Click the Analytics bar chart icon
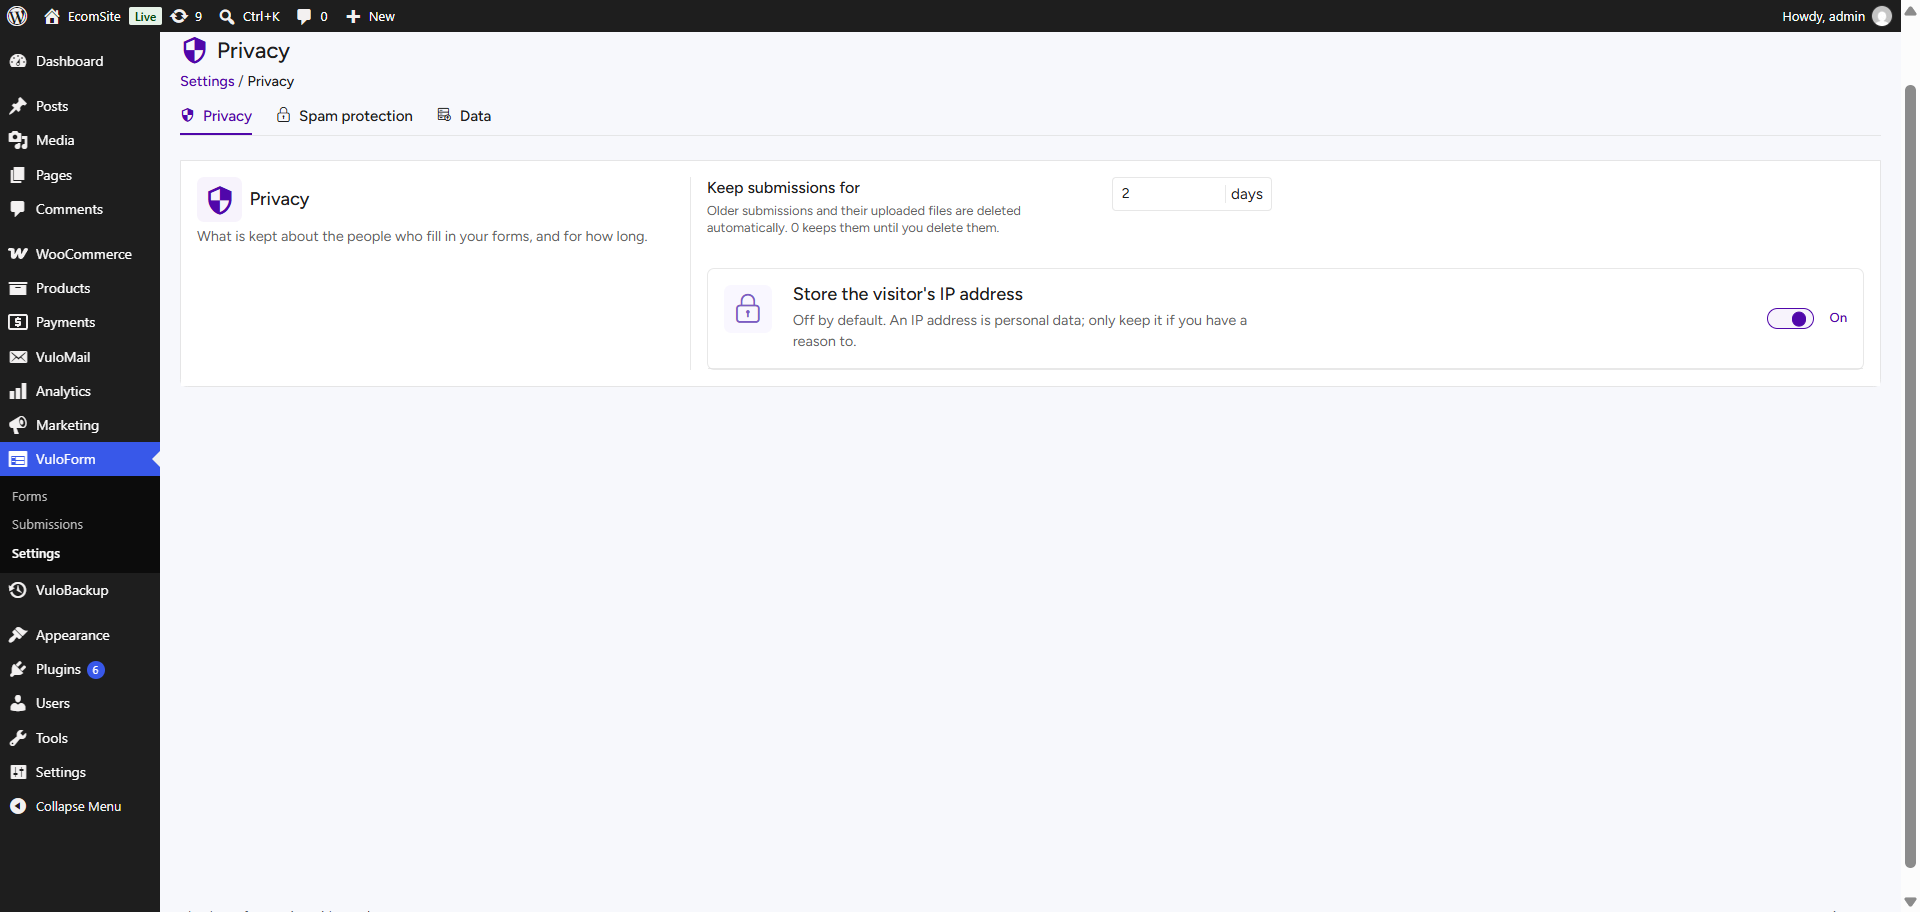1920x912 pixels. coord(18,391)
